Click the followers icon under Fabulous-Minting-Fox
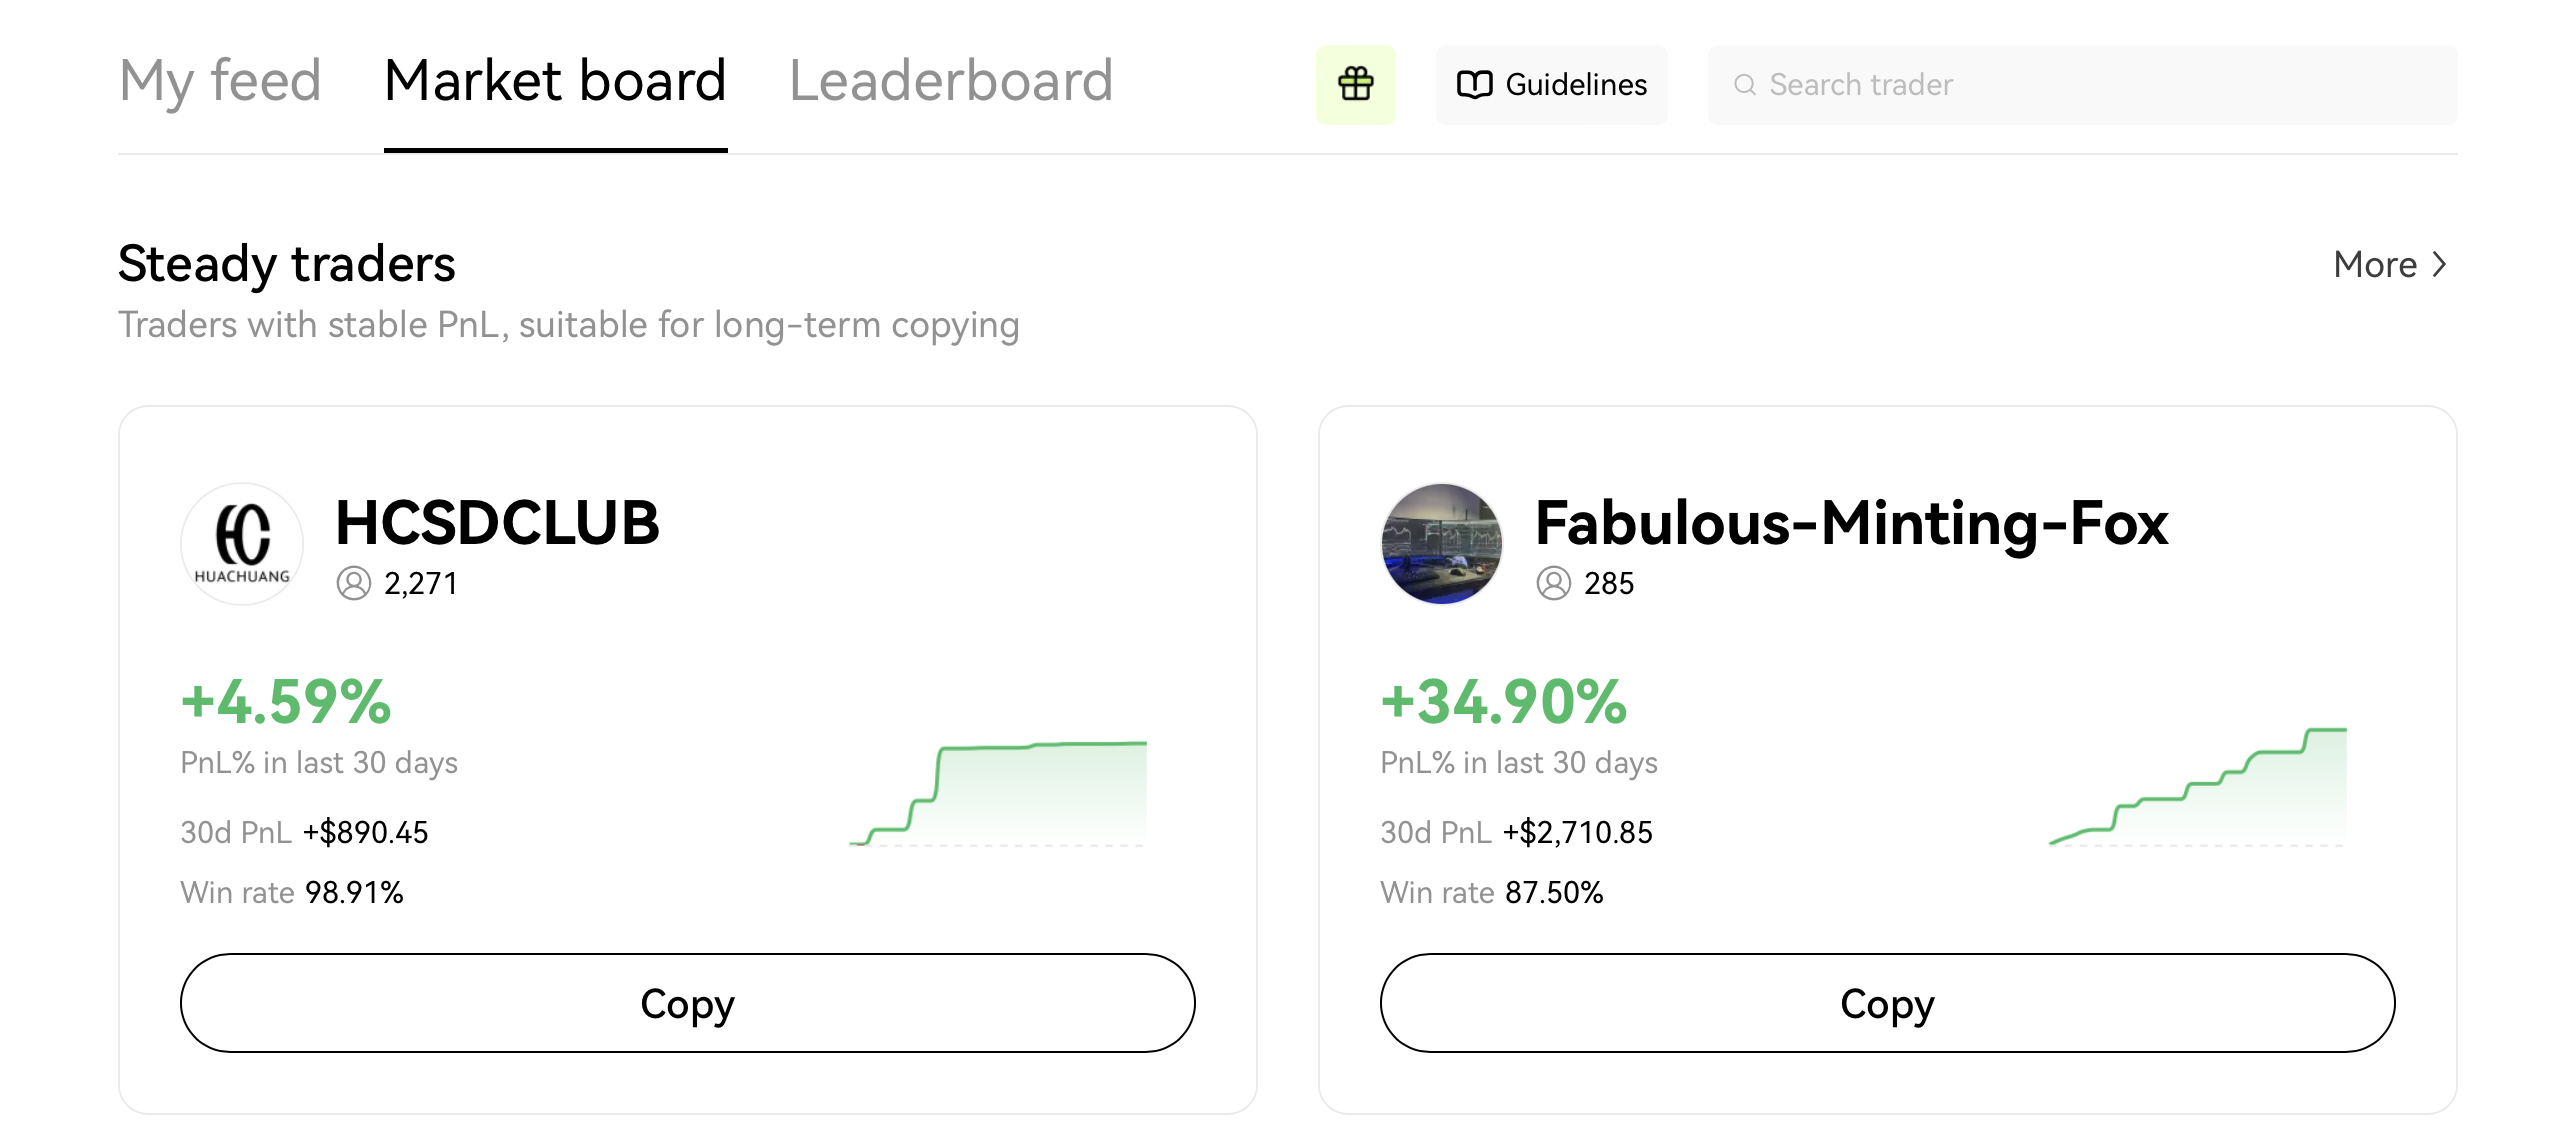 [1553, 583]
